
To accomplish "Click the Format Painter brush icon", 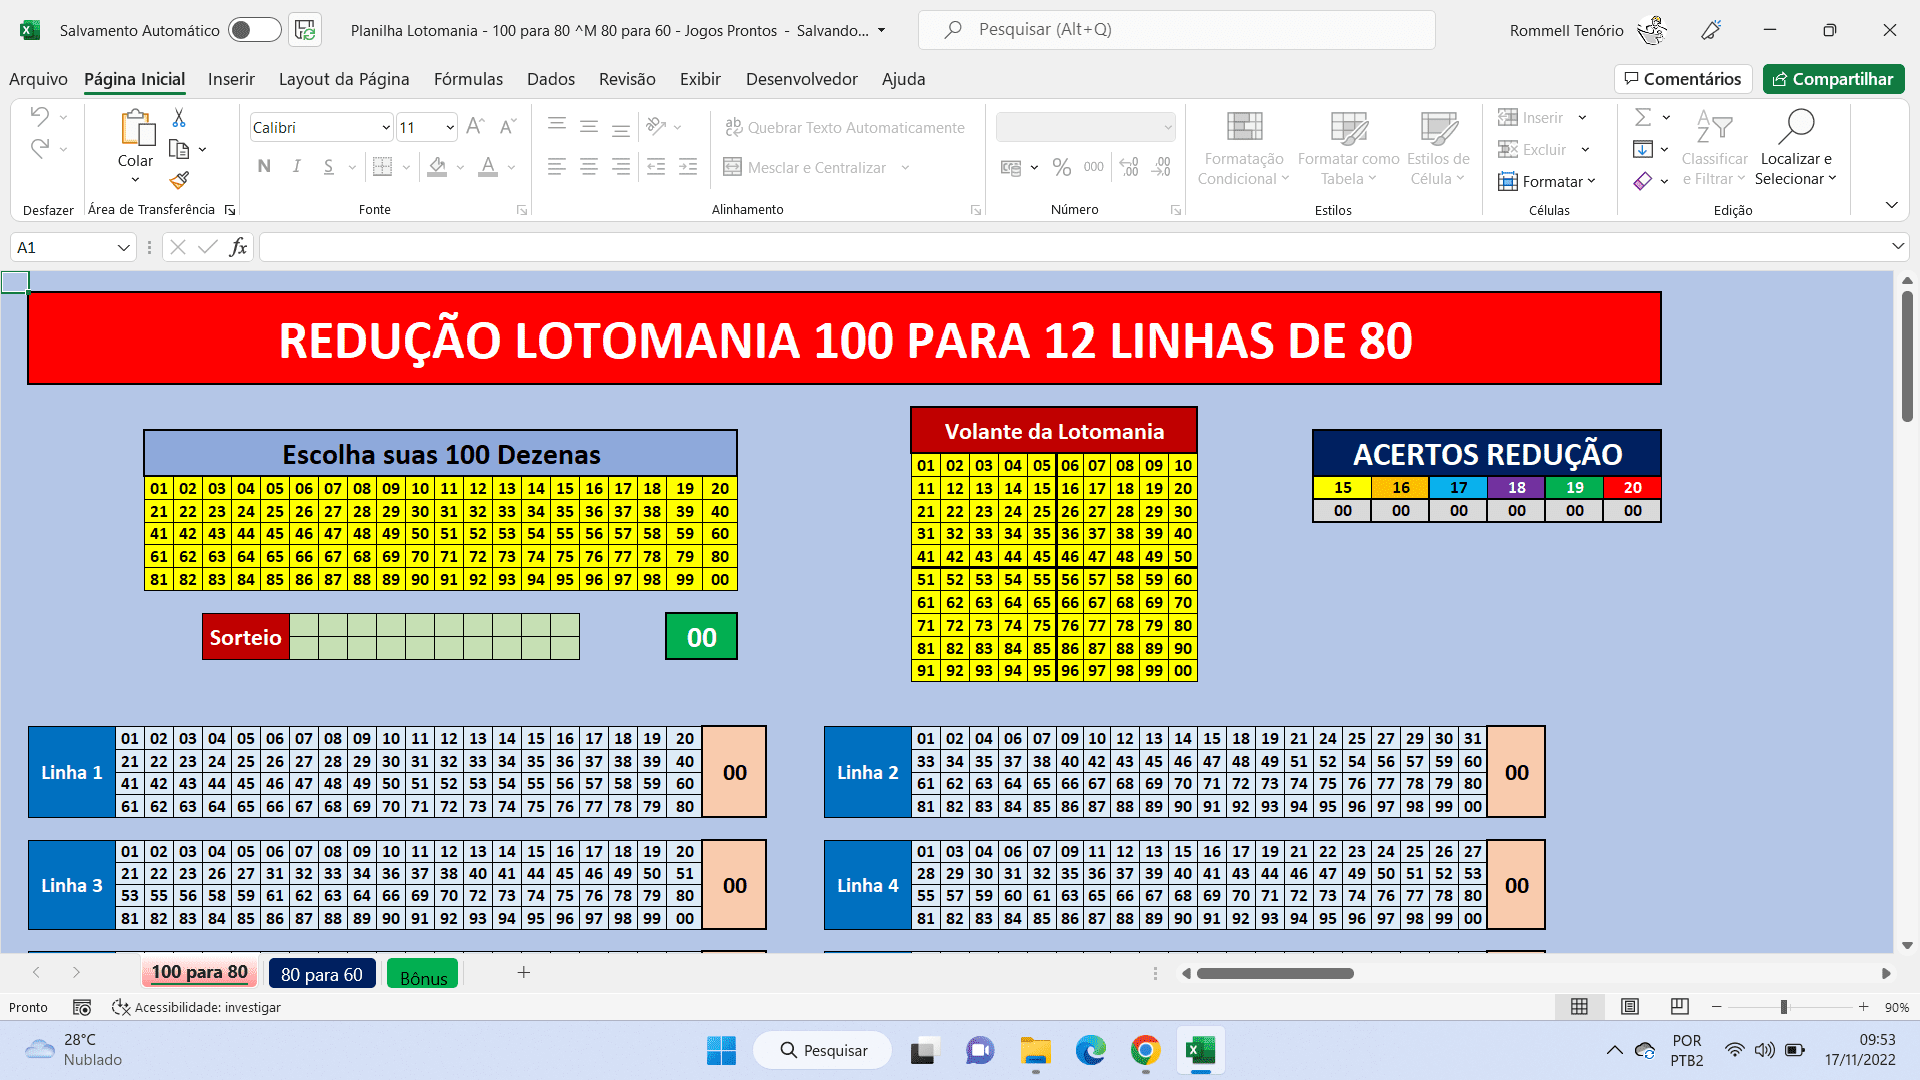I will (x=179, y=180).
